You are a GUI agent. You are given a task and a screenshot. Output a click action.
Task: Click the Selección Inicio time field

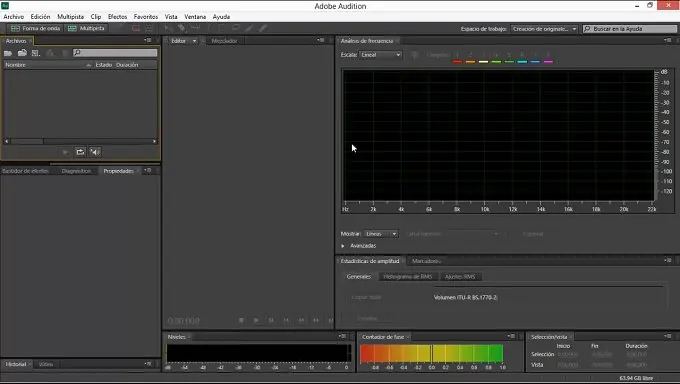(568, 354)
